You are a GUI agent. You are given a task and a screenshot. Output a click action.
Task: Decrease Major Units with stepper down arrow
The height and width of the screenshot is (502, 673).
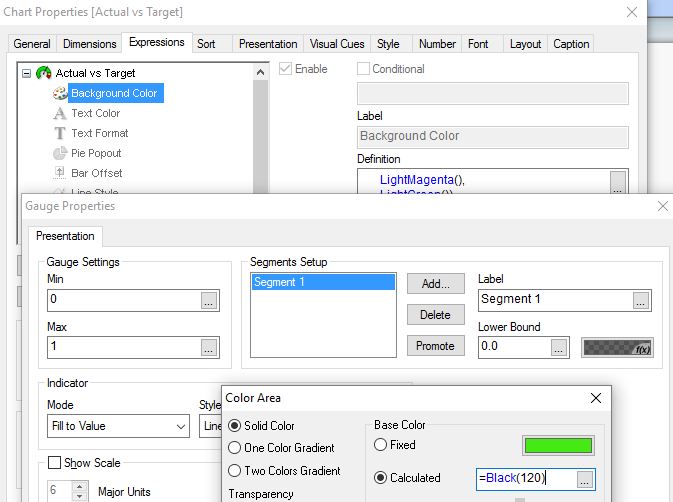[80, 496]
